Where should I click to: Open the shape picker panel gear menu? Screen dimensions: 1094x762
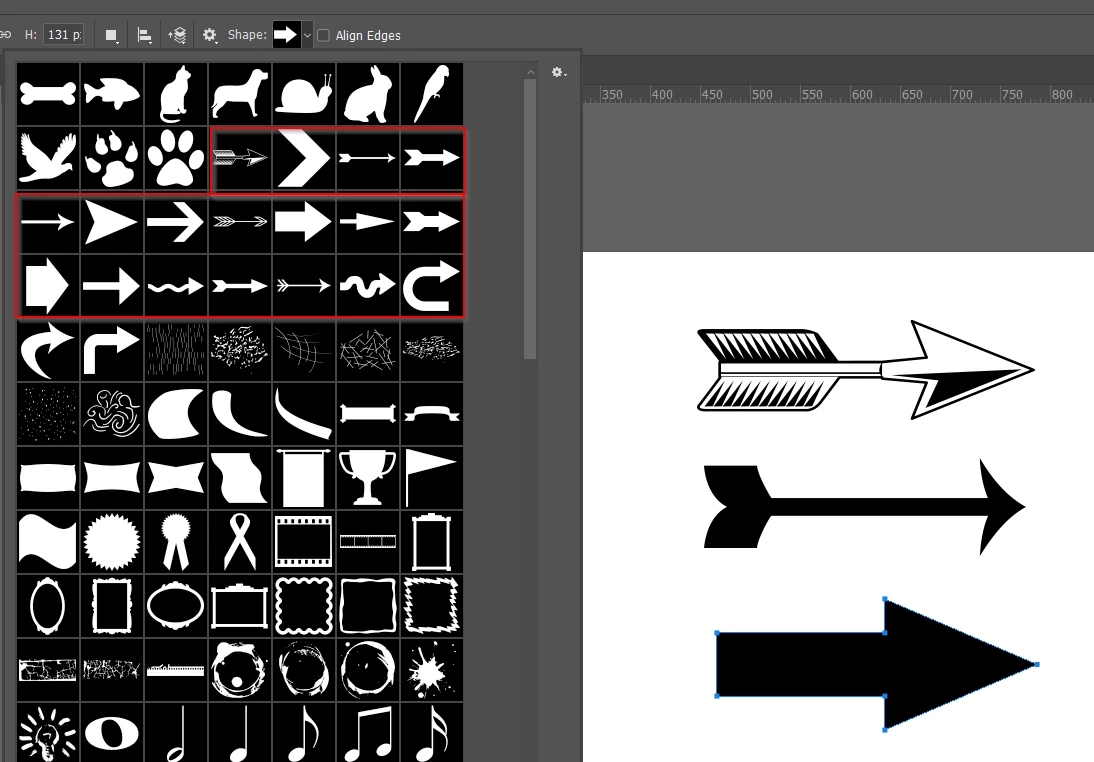558,72
